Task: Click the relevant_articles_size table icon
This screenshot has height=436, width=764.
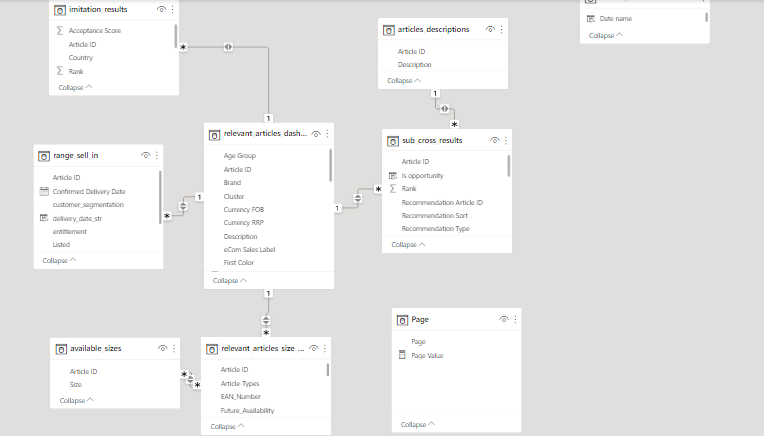Action: pyautogui.click(x=212, y=349)
